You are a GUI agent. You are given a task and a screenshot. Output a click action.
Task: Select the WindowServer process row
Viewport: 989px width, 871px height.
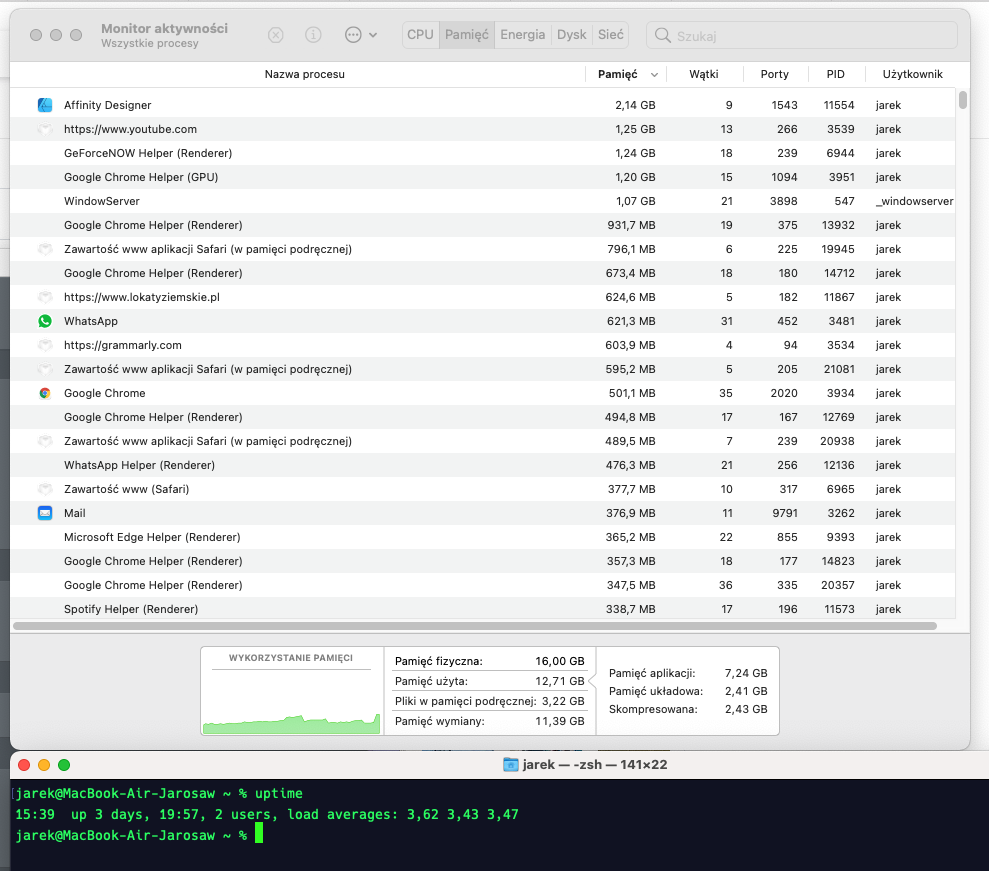(x=483, y=201)
